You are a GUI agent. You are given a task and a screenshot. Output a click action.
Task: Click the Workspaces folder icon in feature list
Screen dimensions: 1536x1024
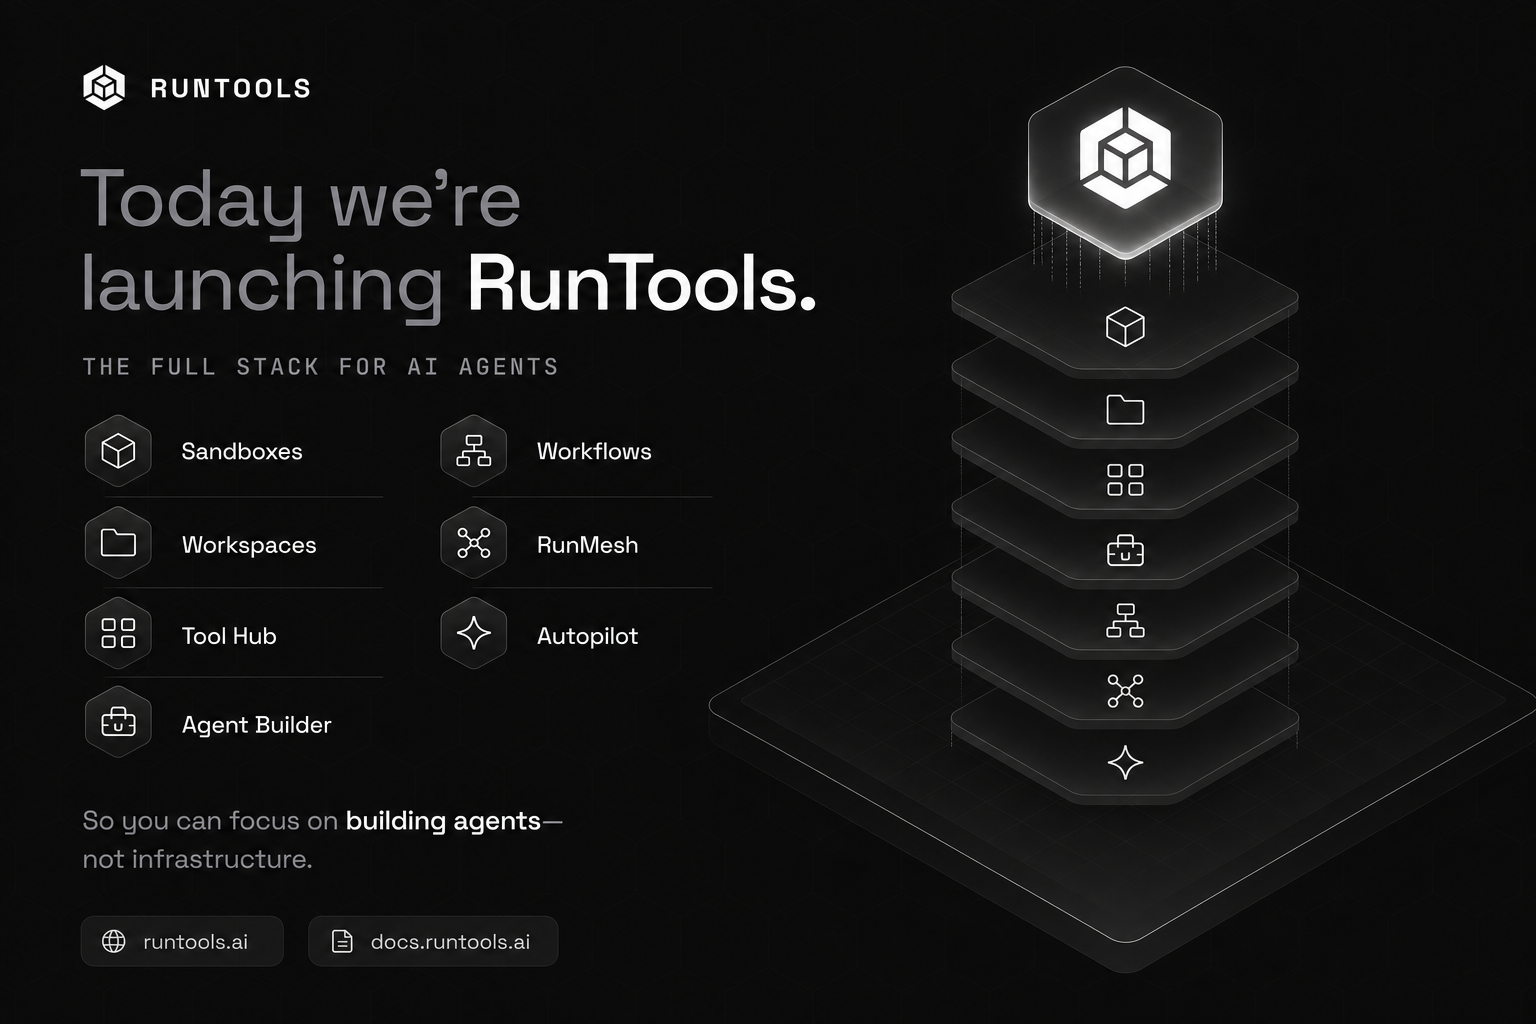pyautogui.click(x=118, y=543)
